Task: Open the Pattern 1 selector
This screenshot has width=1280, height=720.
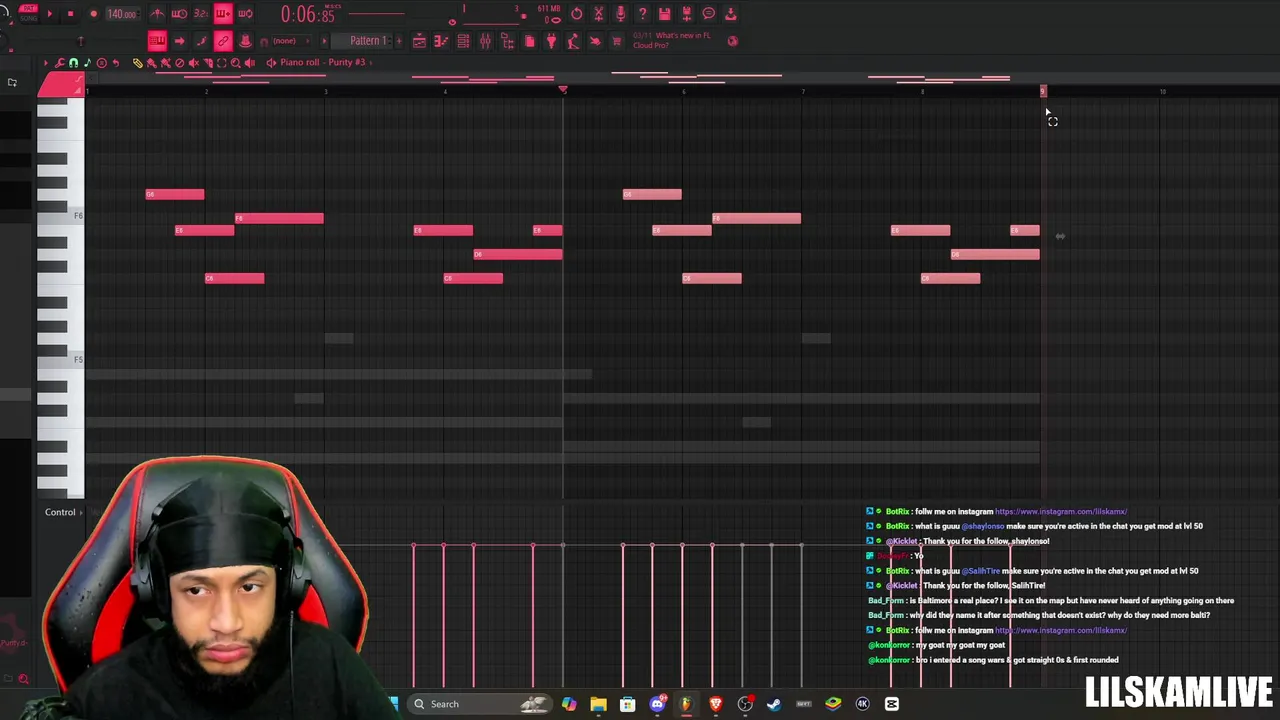Action: pyautogui.click(x=367, y=41)
